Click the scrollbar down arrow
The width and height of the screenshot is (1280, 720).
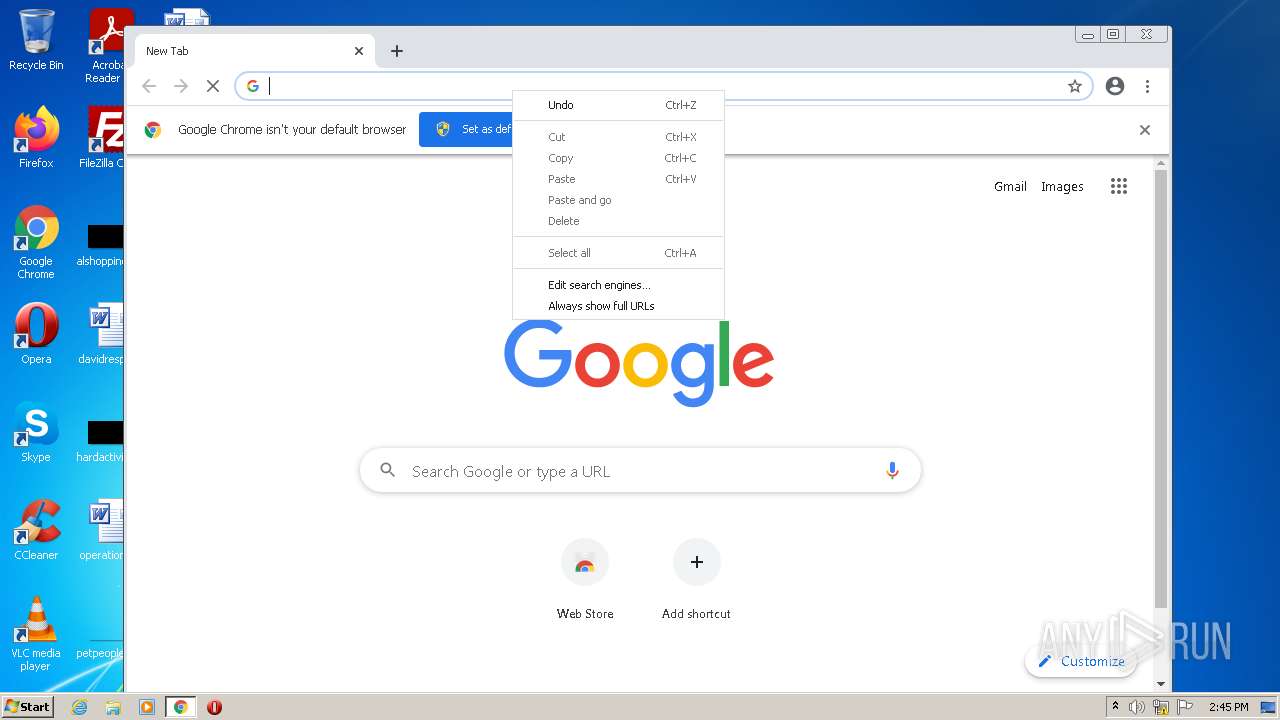coord(1161,684)
